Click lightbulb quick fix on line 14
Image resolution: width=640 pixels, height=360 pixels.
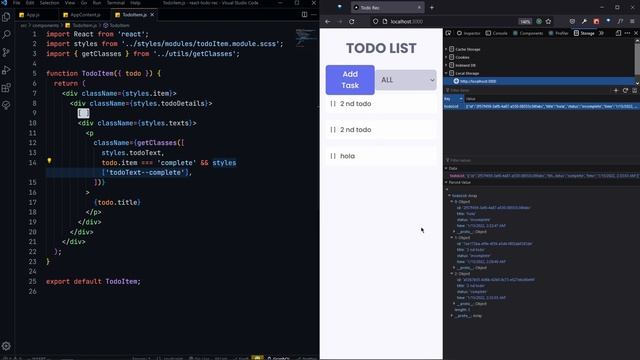point(49,161)
